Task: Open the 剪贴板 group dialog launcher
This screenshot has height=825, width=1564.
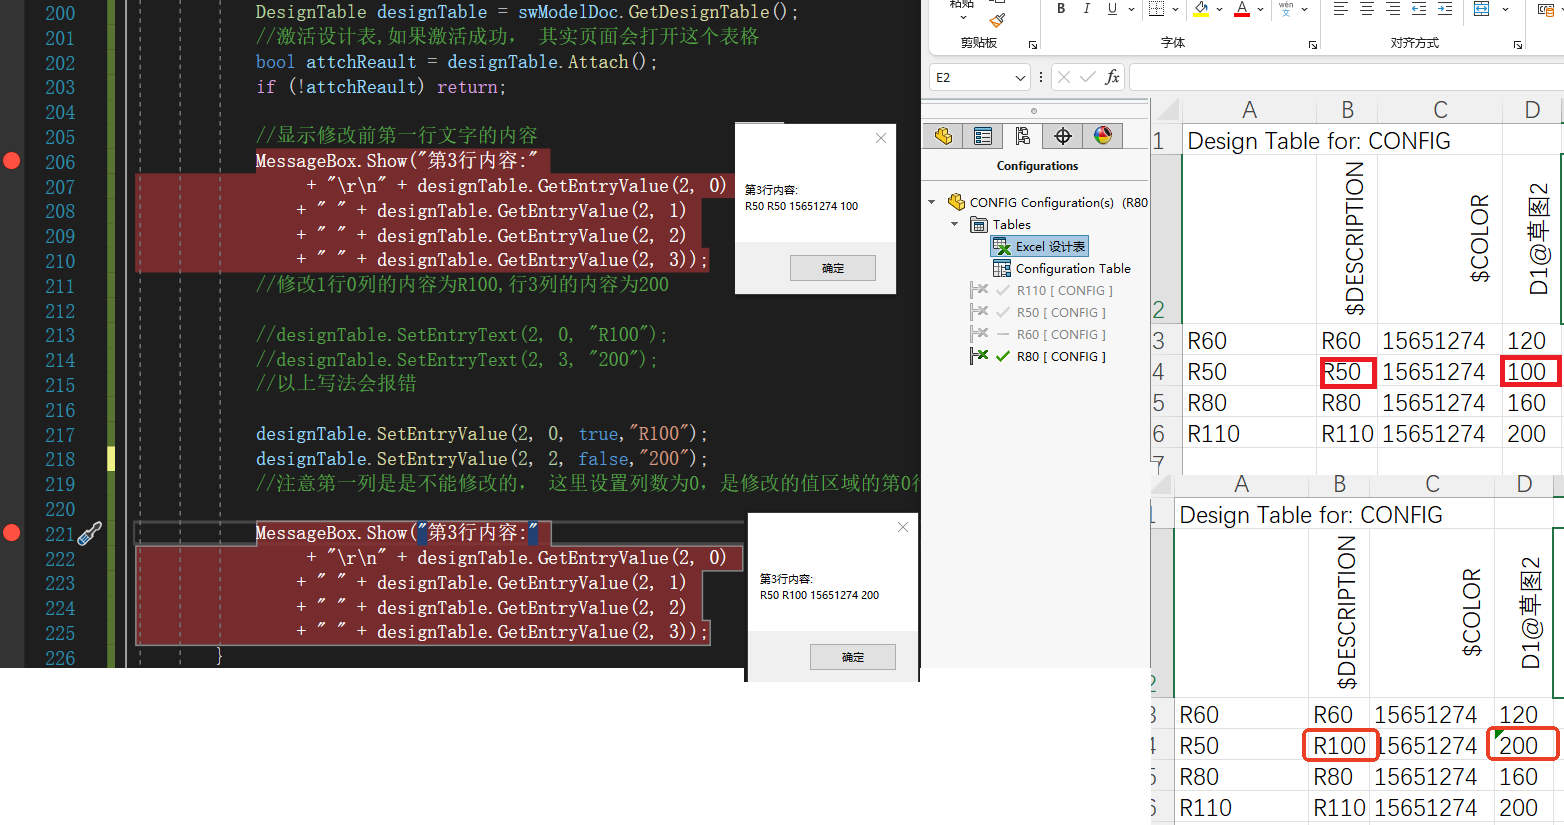Action: [1033, 45]
